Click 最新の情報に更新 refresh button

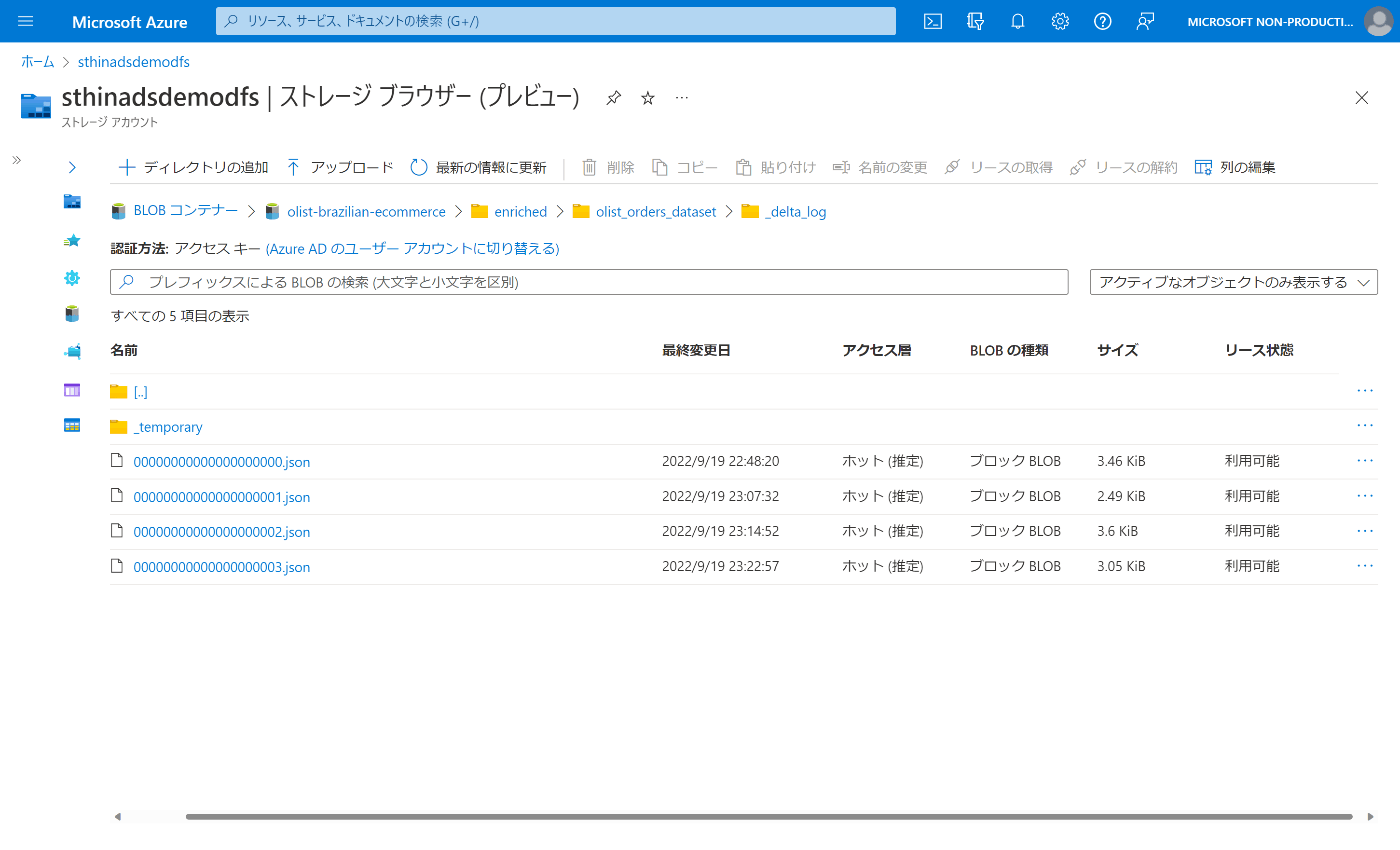[x=479, y=167]
